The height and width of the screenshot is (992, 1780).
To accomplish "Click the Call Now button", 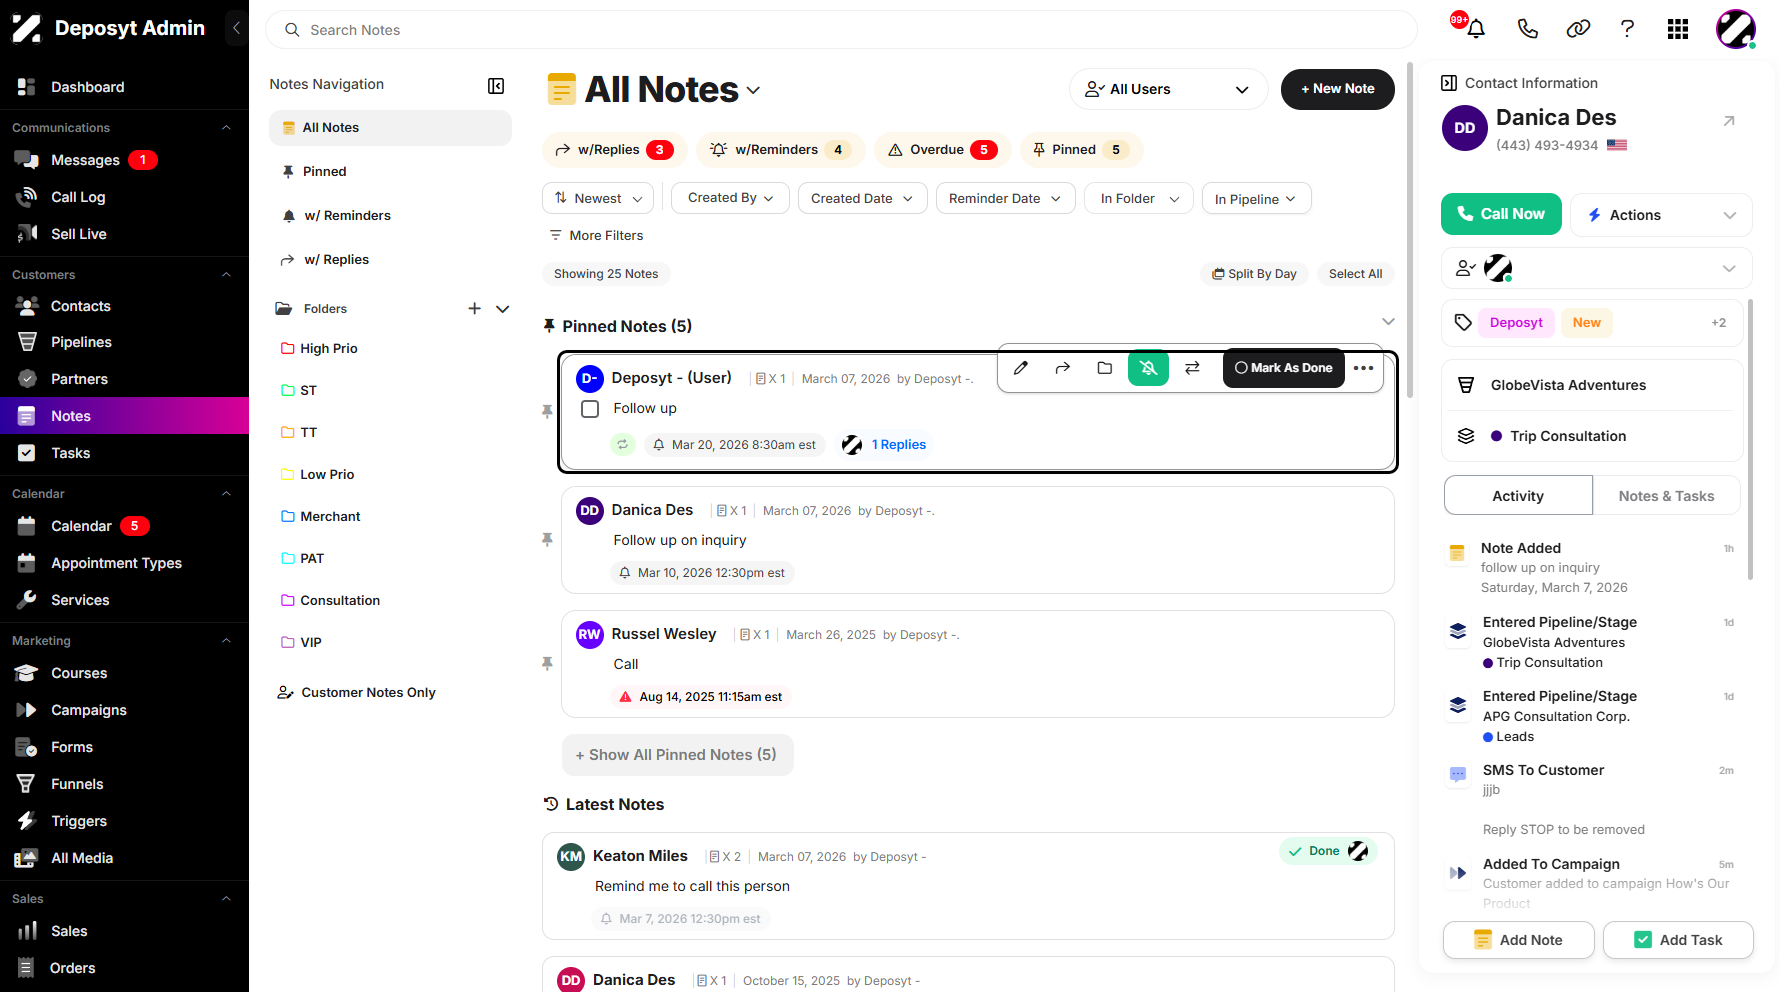I will pyautogui.click(x=1501, y=214).
